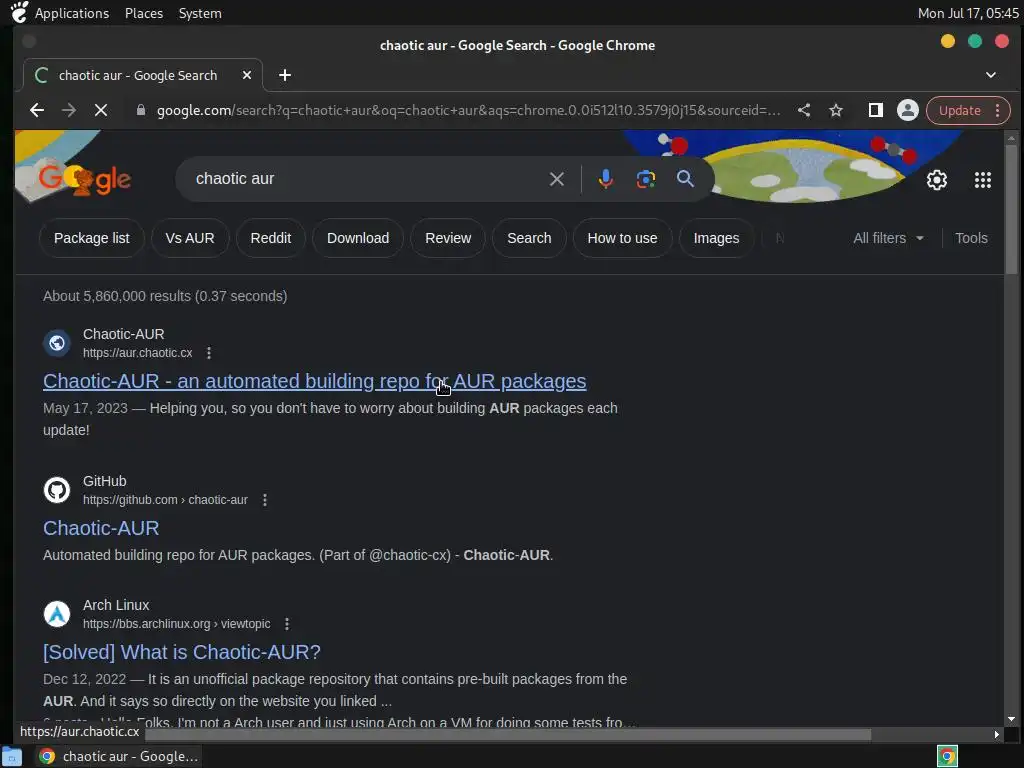This screenshot has width=1024, height=768.
Task: Open the System menu
Action: point(200,13)
